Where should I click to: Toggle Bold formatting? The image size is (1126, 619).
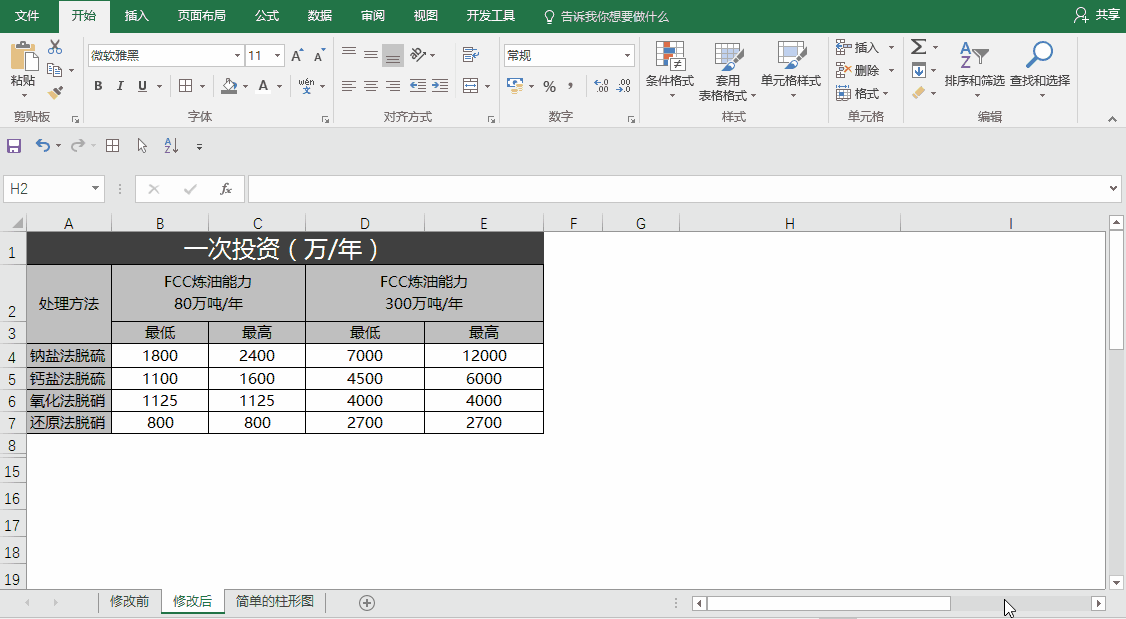tap(98, 86)
